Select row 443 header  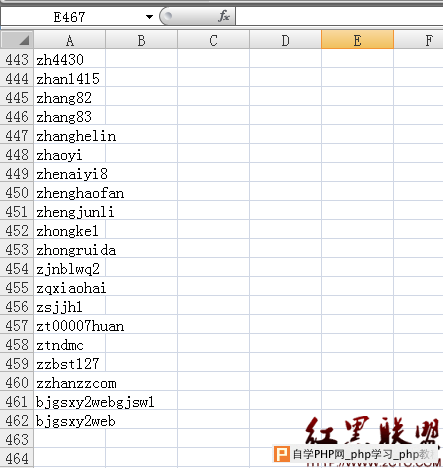[x=17, y=60]
